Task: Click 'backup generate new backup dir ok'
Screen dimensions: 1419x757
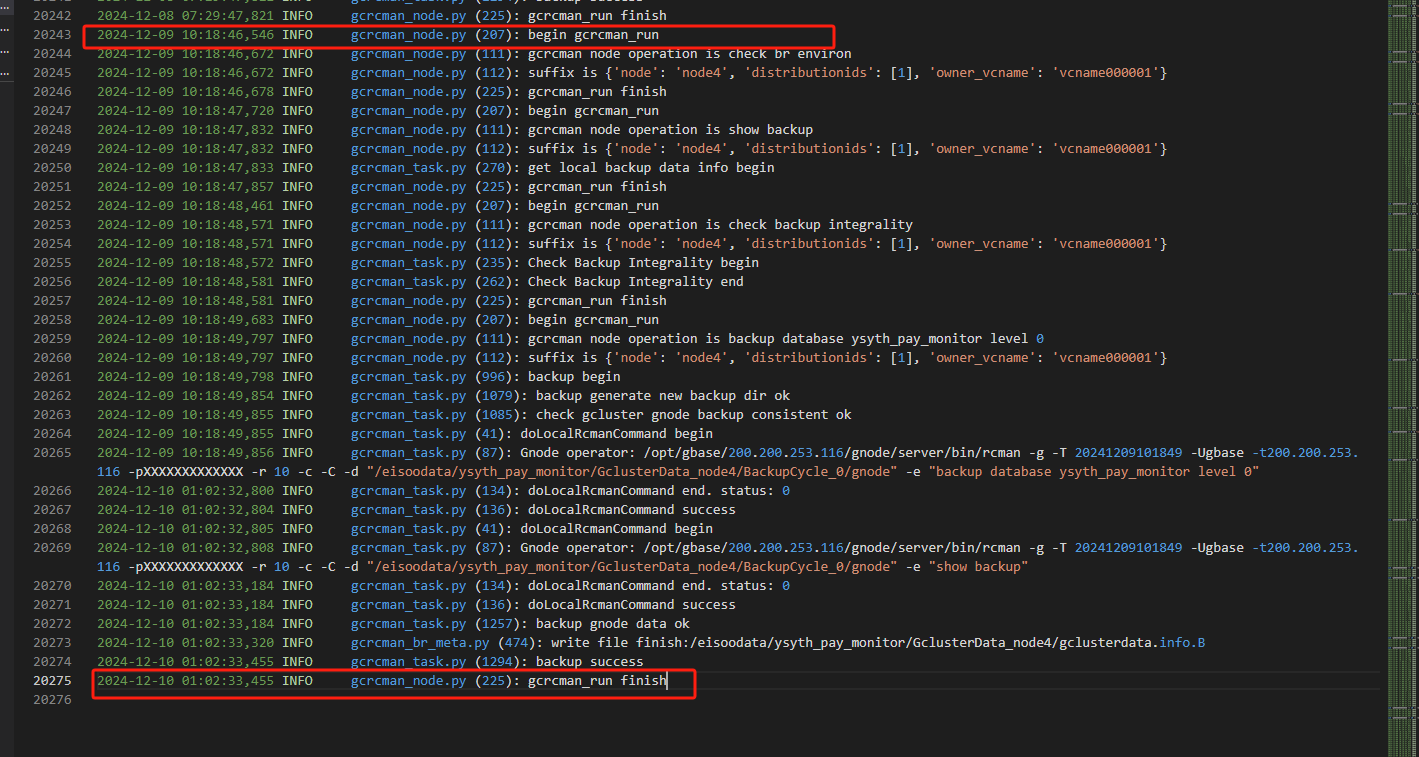Action: click(x=663, y=396)
